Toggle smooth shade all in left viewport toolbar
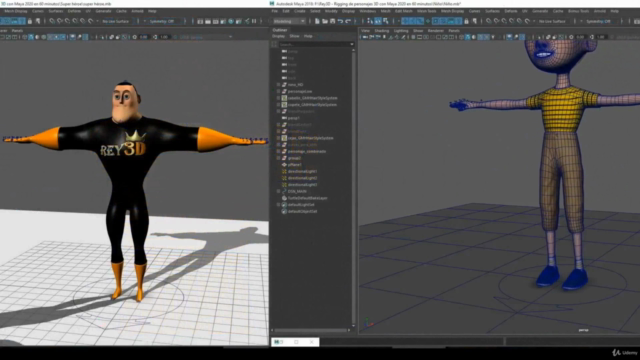This screenshot has width=640, height=360. click(31, 37)
